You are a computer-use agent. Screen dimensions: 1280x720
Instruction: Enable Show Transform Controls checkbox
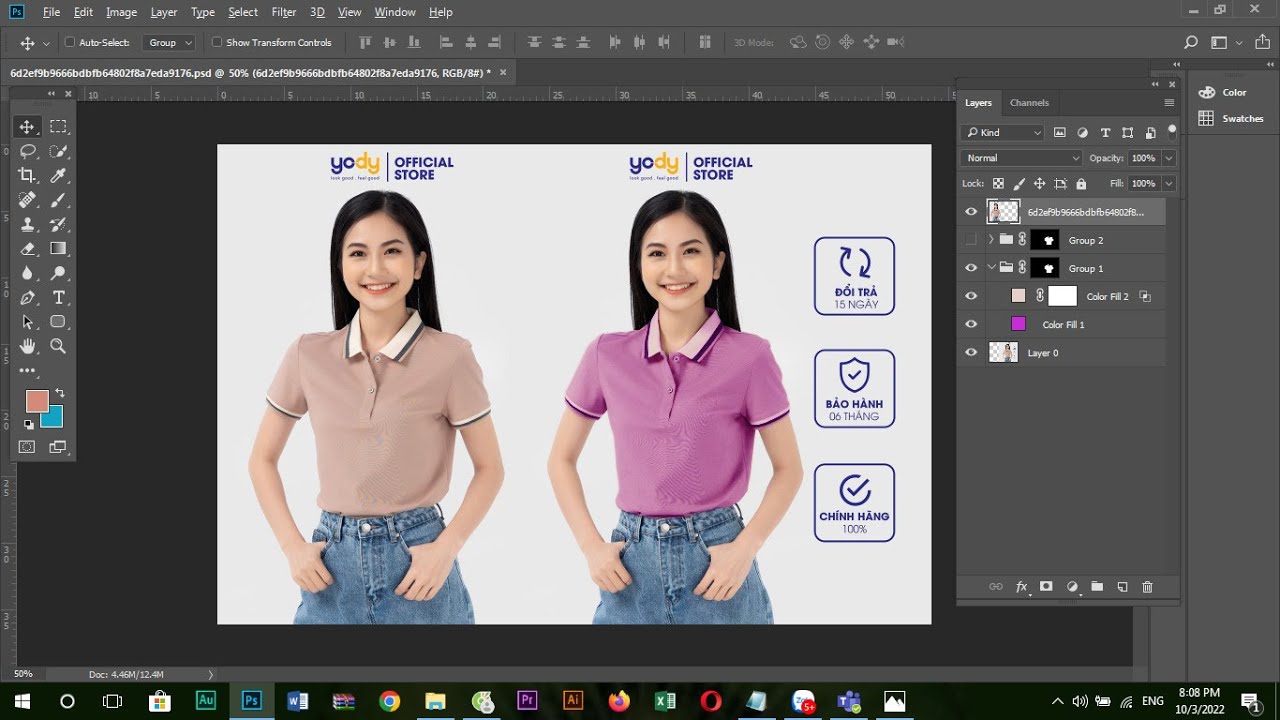(216, 43)
